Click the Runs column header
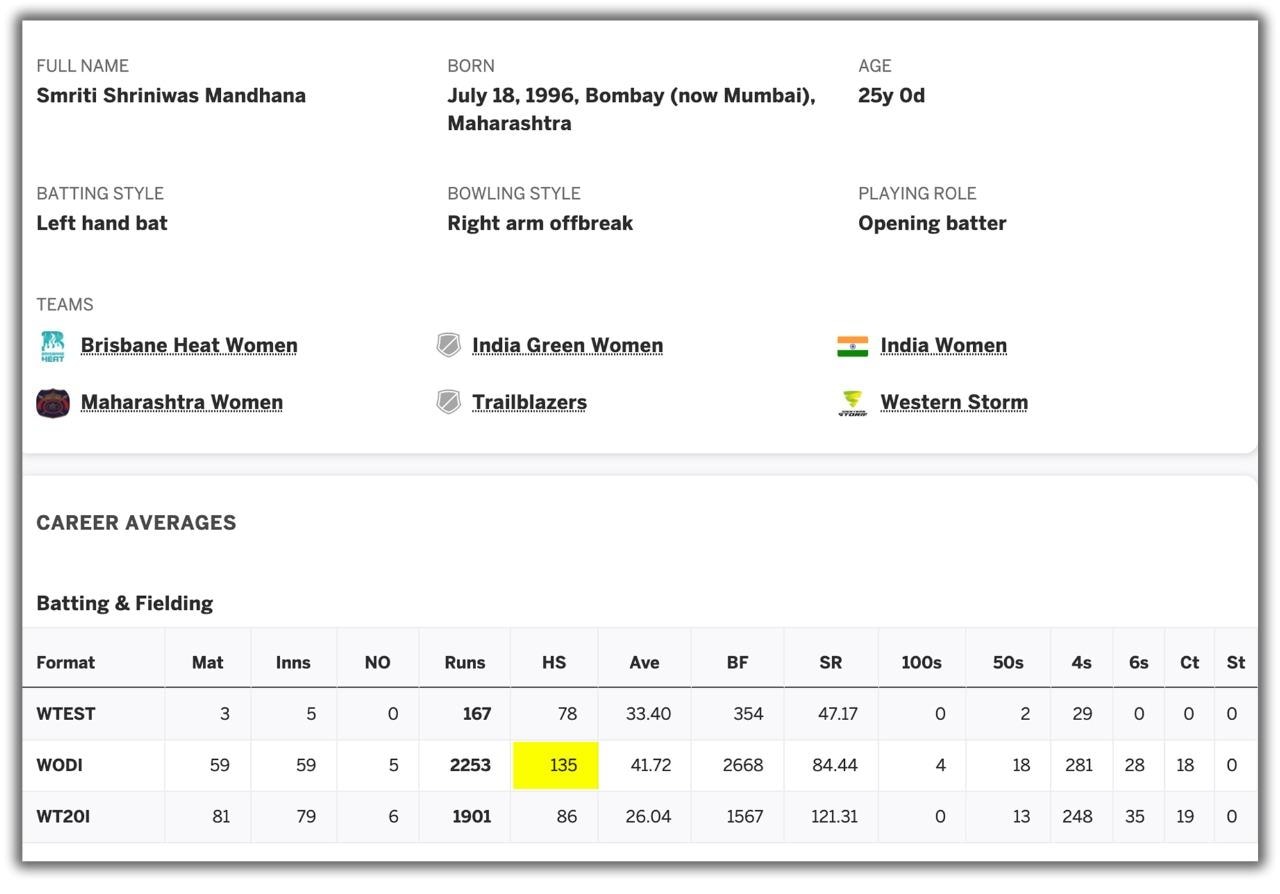Screen dimensions: 1280x894 point(465,663)
